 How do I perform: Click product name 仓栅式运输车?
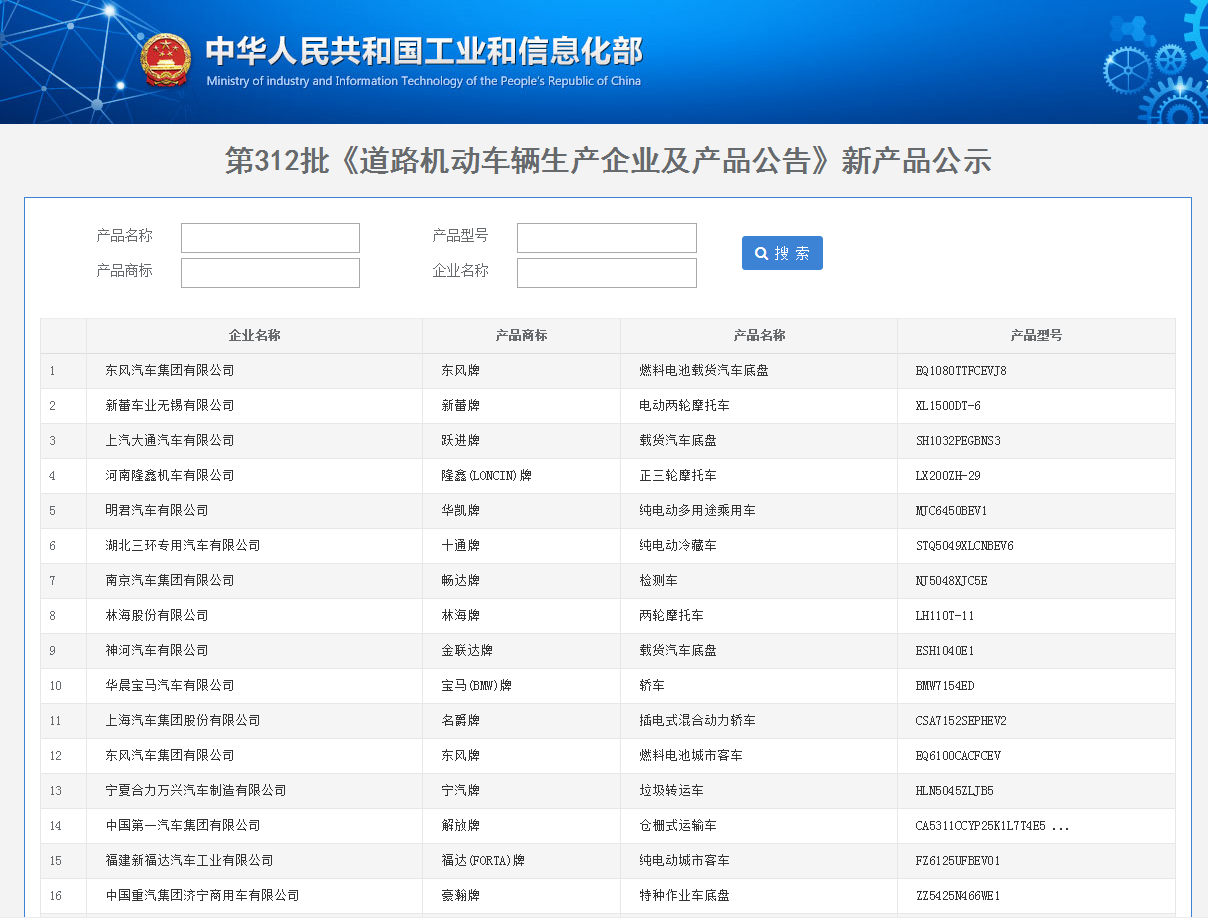click(x=678, y=826)
